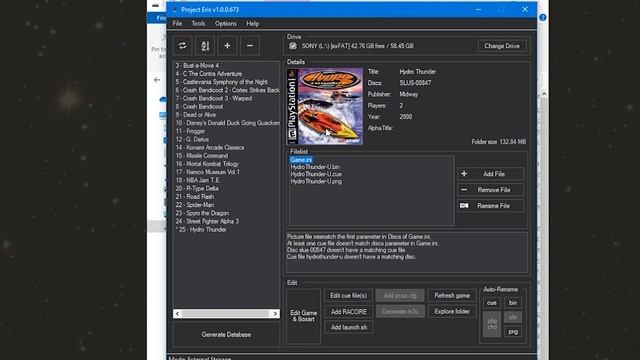Image resolution: width=640 pixels, height=360 pixels.
Task: Click the Add File button
Action: (490, 174)
